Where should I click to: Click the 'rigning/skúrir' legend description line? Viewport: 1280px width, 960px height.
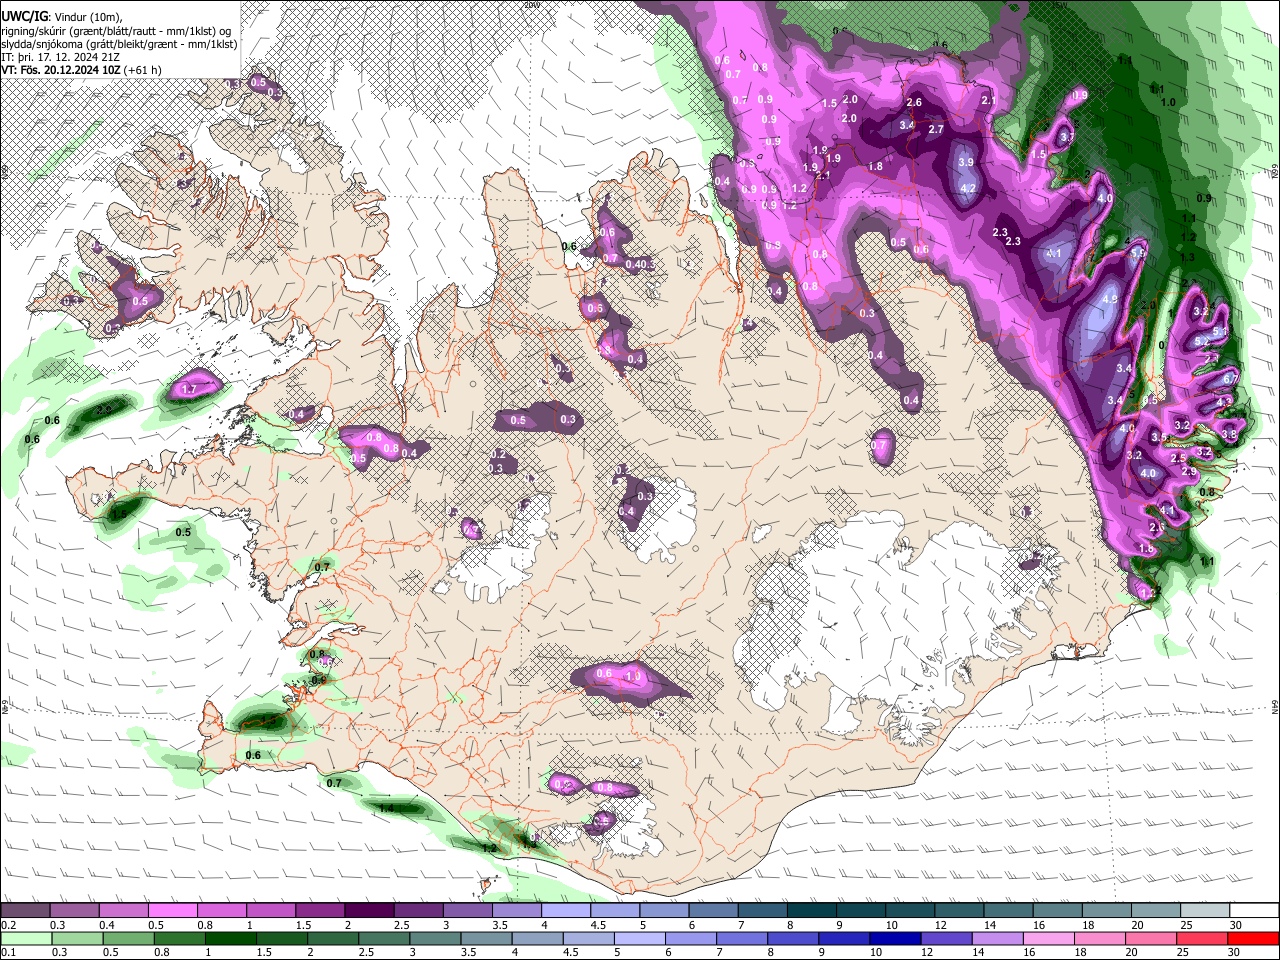coord(116,31)
